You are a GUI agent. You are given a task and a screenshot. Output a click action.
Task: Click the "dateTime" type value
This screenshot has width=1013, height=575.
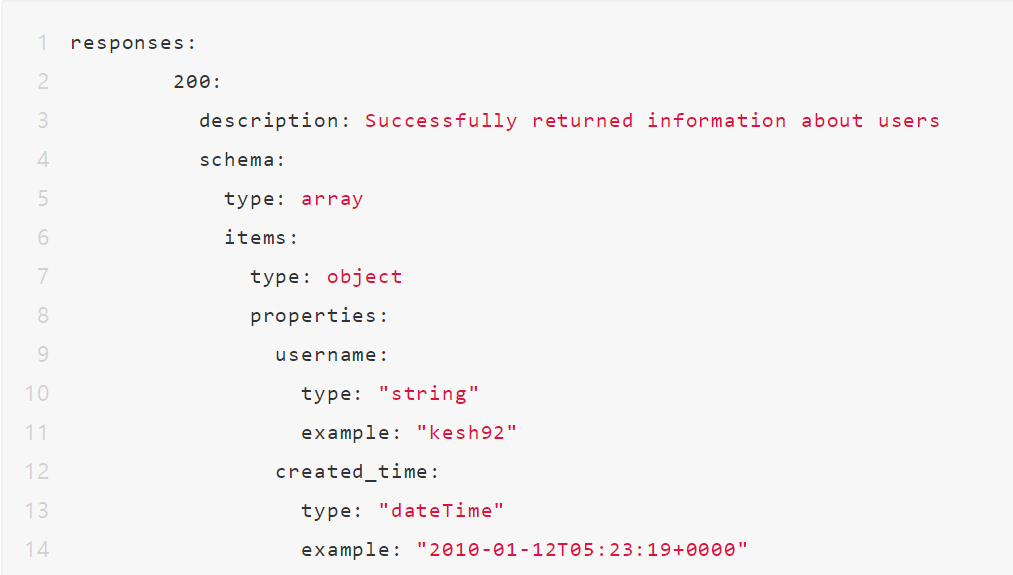pos(441,511)
